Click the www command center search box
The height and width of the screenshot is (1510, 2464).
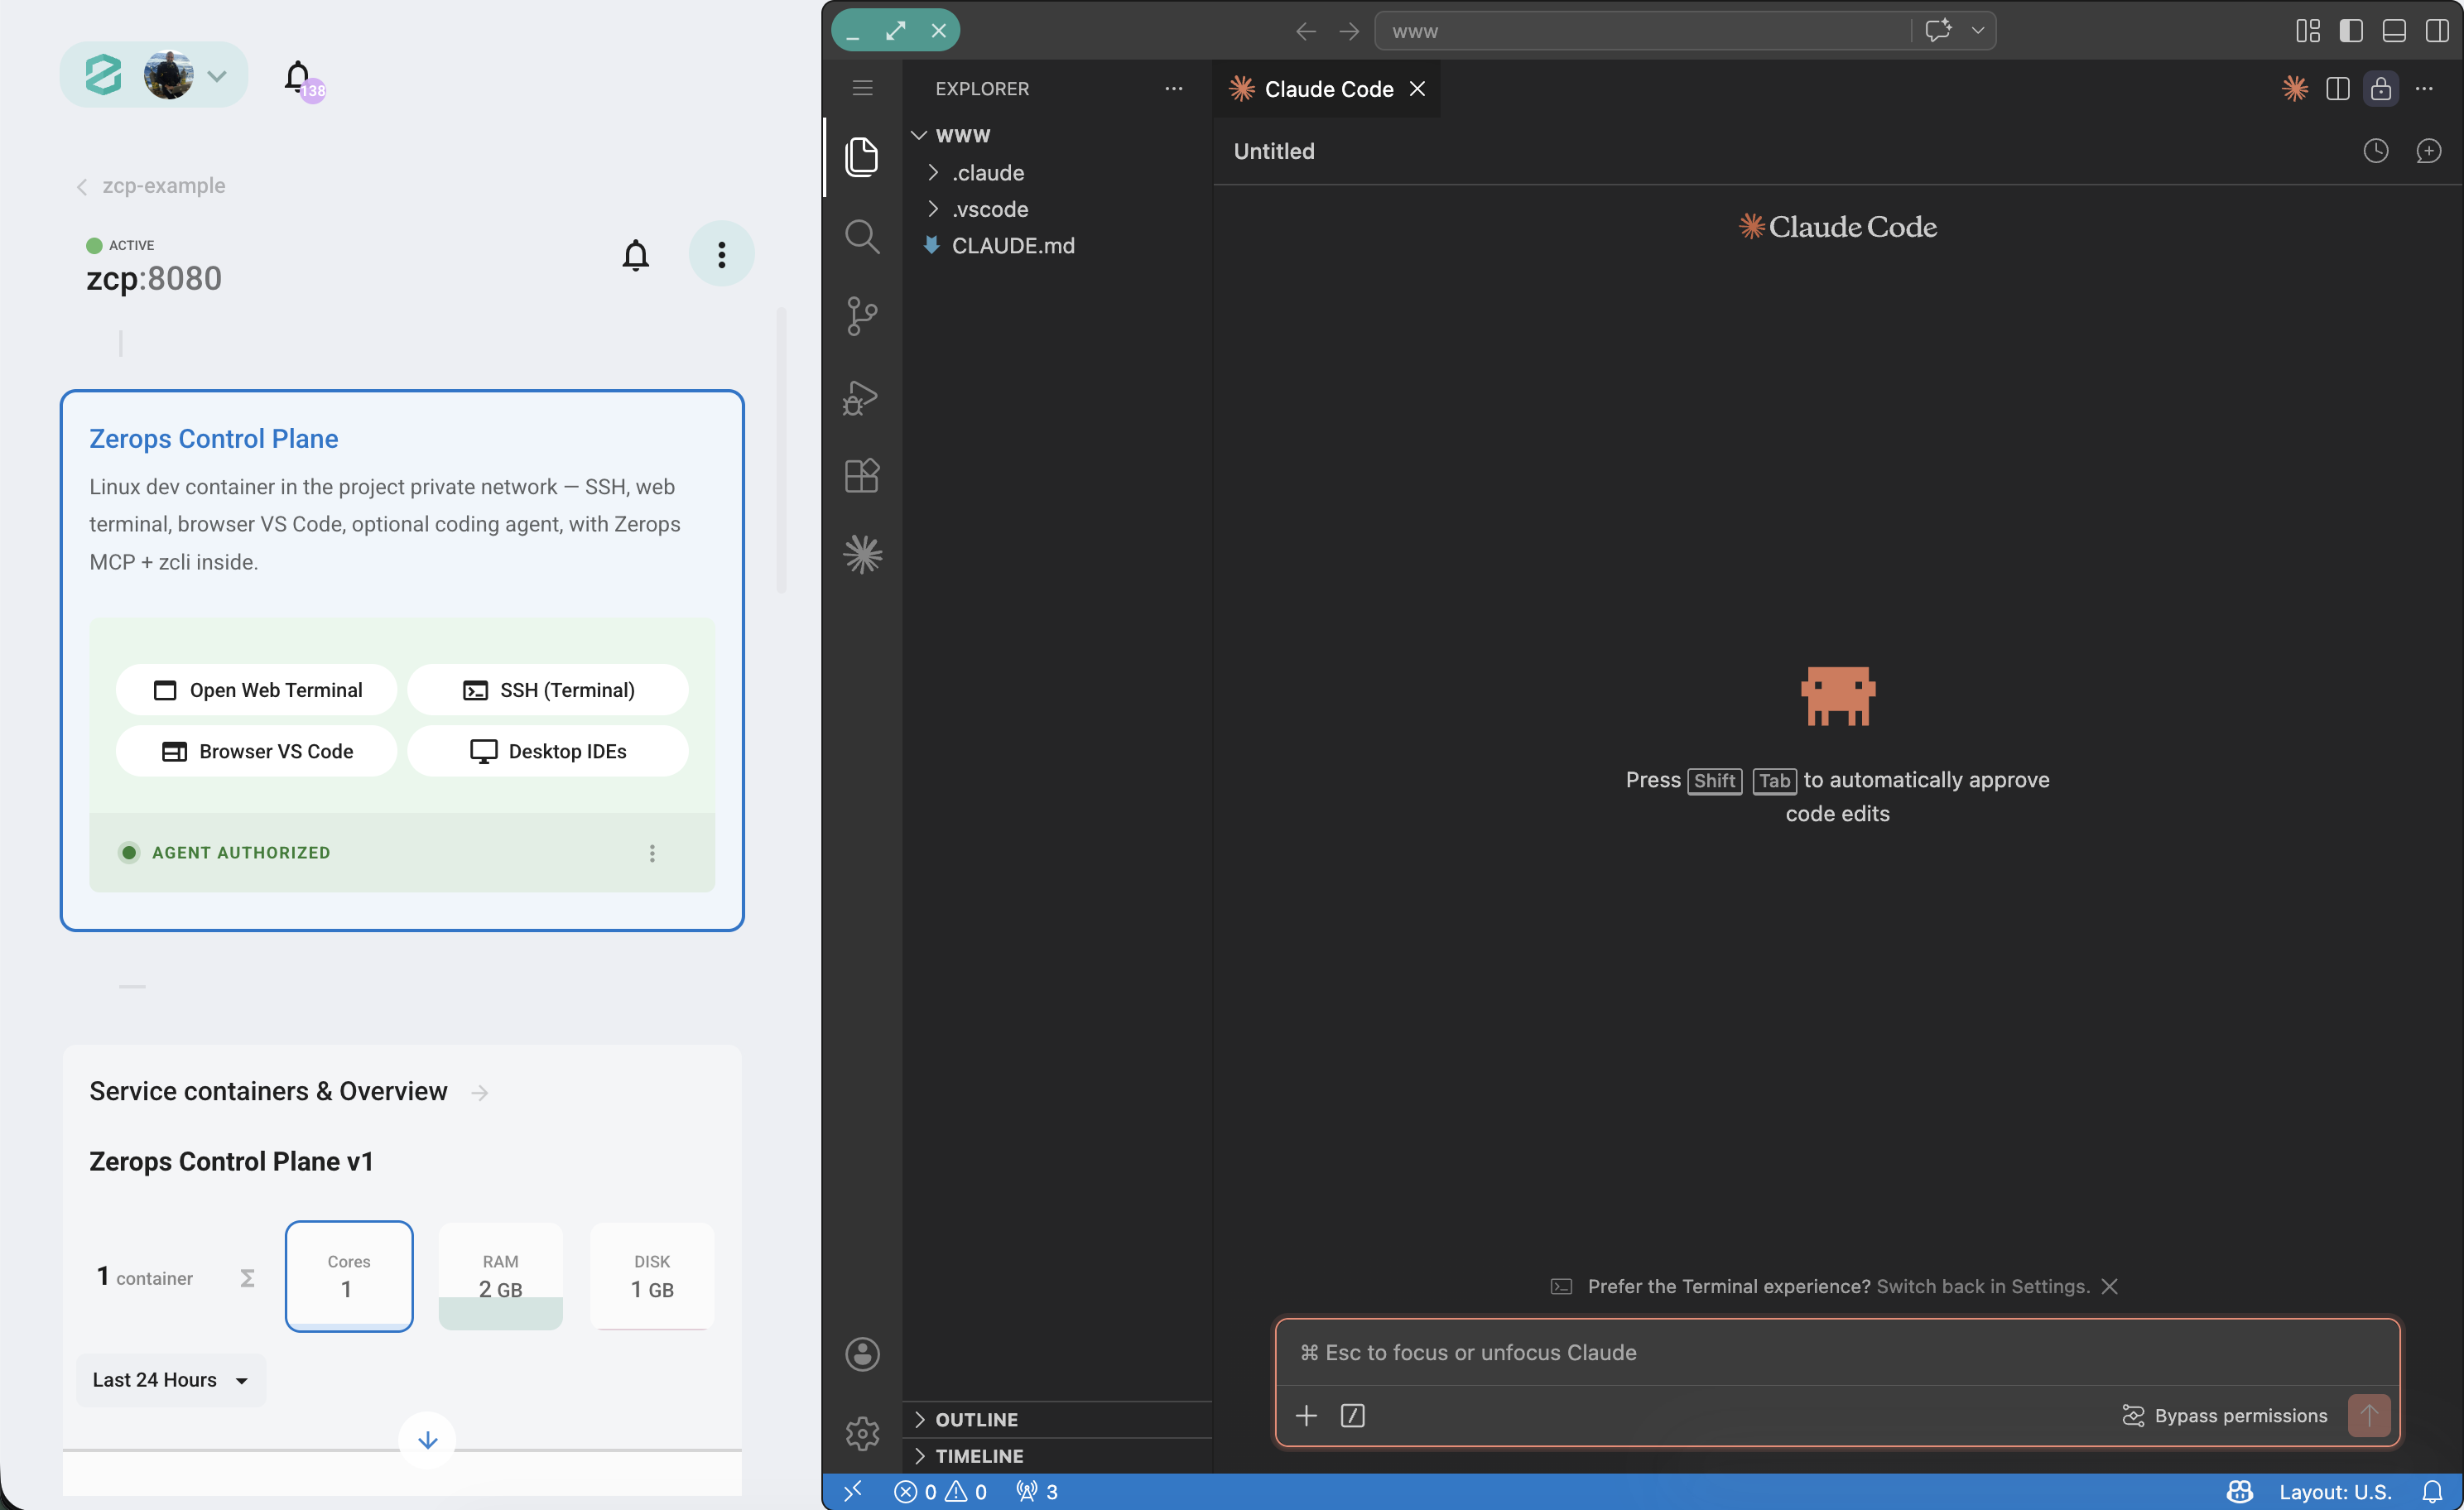1643,31
